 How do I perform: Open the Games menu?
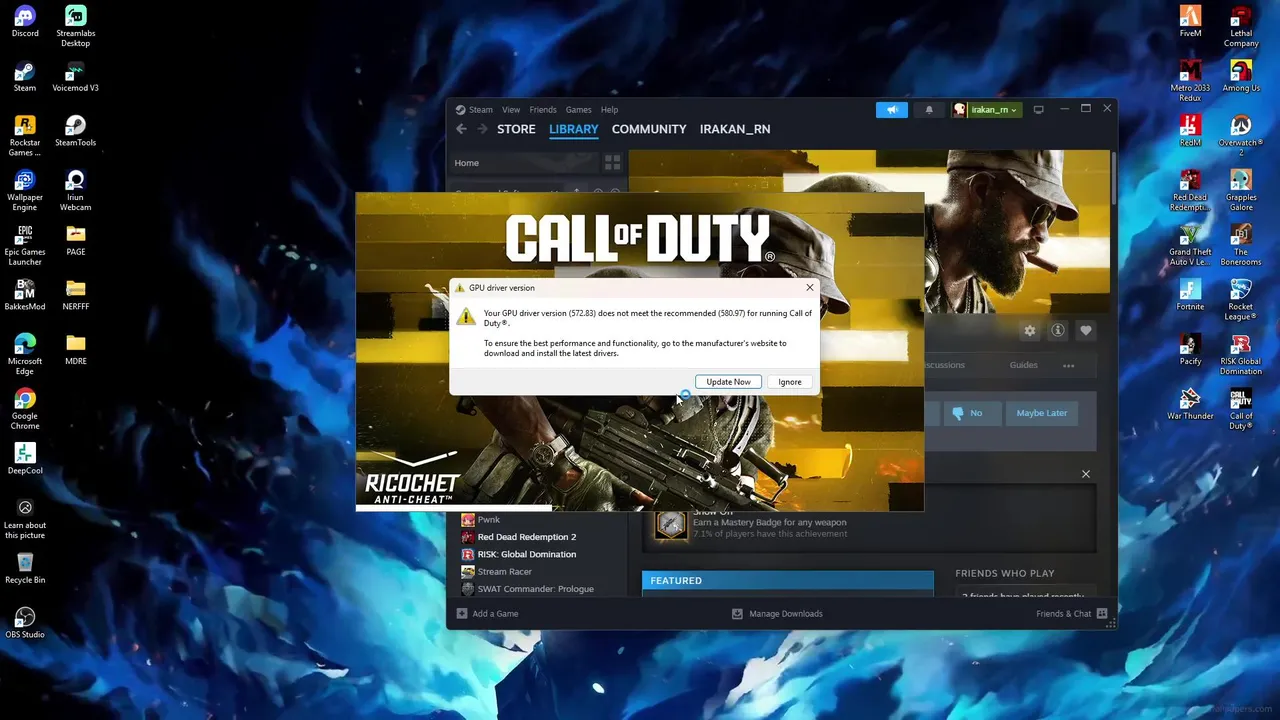pyautogui.click(x=578, y=110)
